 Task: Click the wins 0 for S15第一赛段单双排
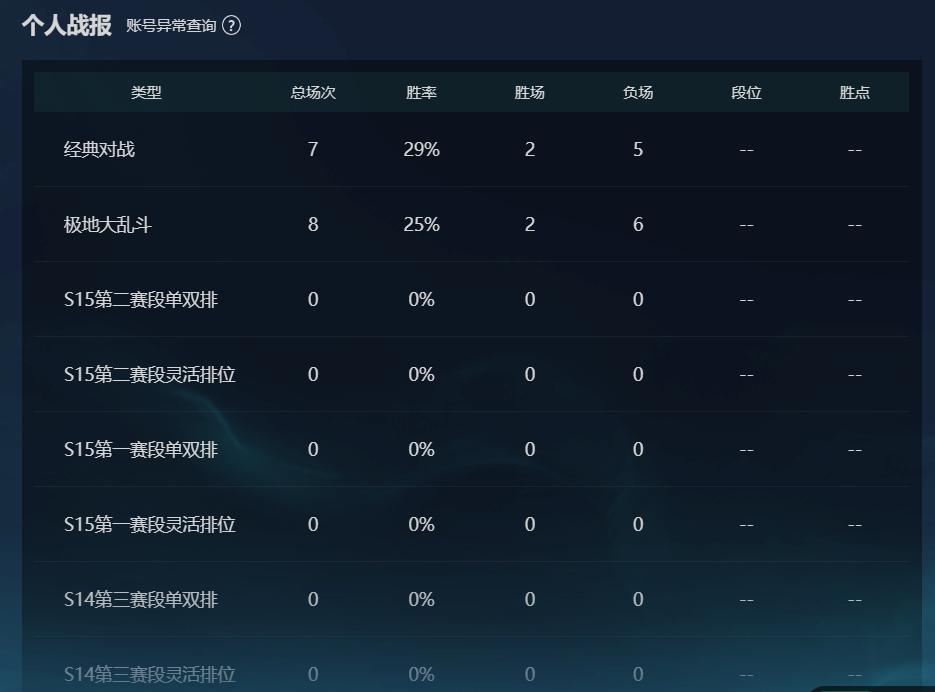[x=530, y=449]
